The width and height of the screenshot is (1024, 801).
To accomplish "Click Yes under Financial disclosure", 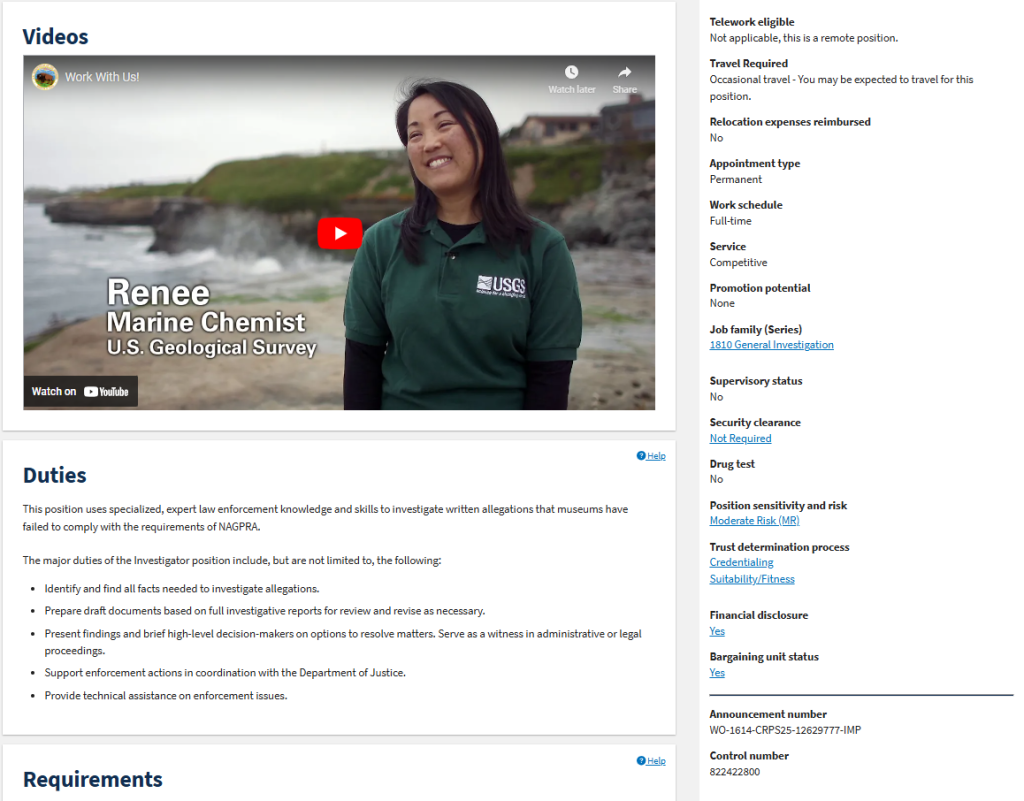I will click(x=717, y=631).
